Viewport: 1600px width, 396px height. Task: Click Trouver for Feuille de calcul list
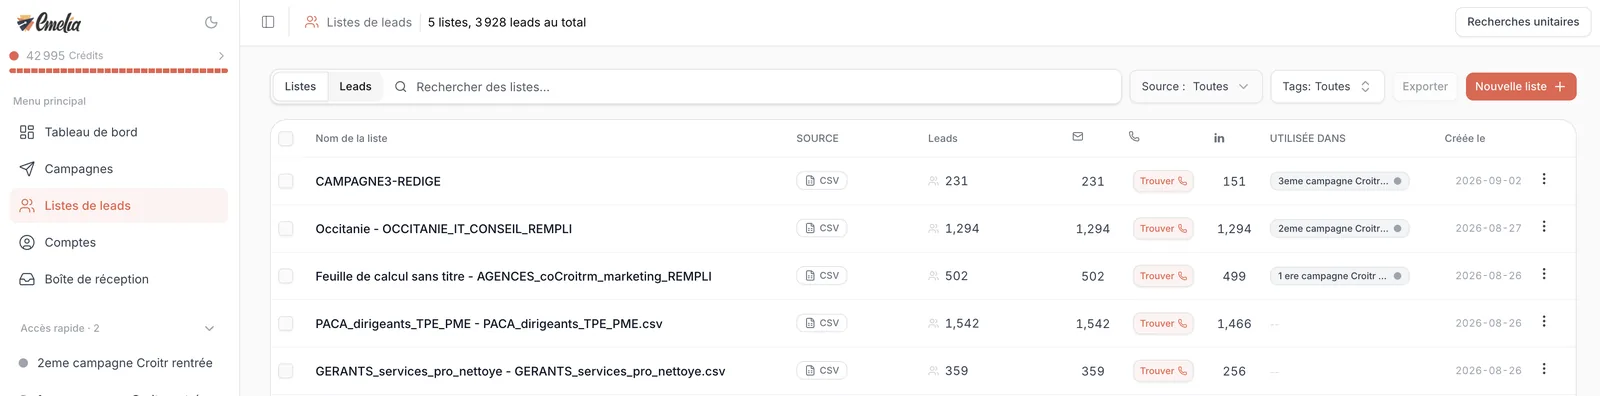[1163, 276]
